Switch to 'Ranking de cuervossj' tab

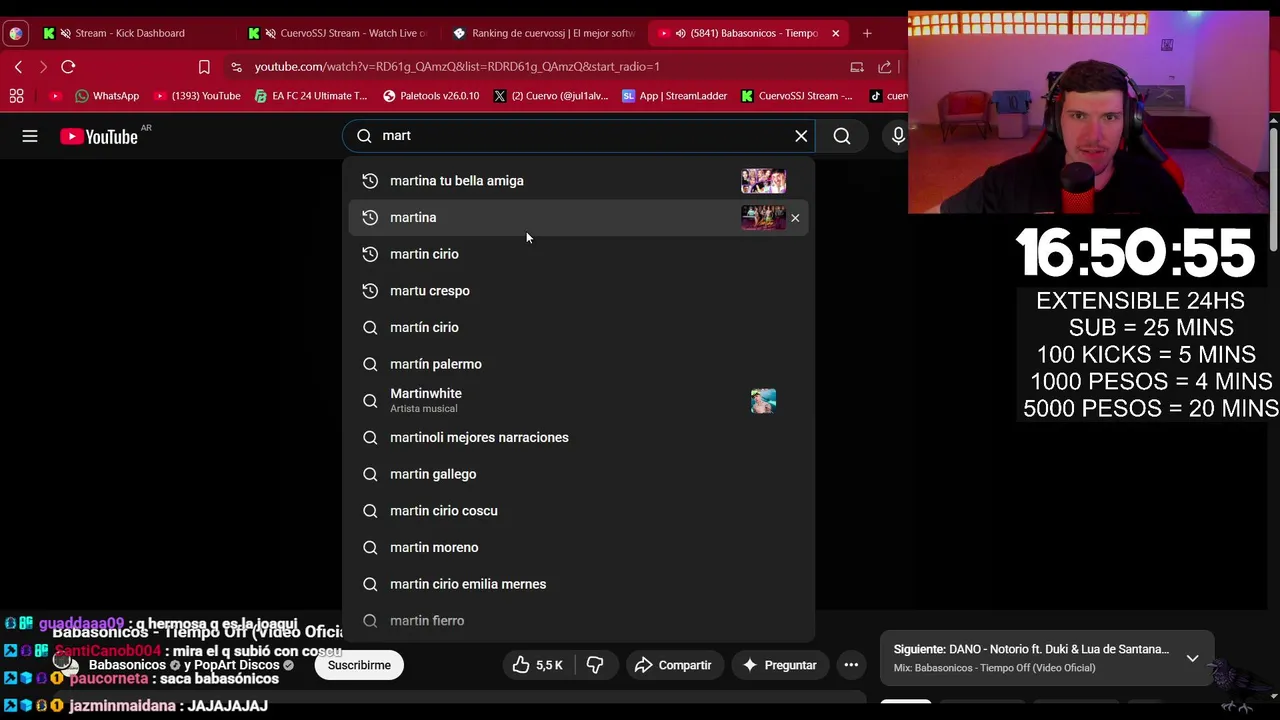pyautogui.click(x=545, y=33)
